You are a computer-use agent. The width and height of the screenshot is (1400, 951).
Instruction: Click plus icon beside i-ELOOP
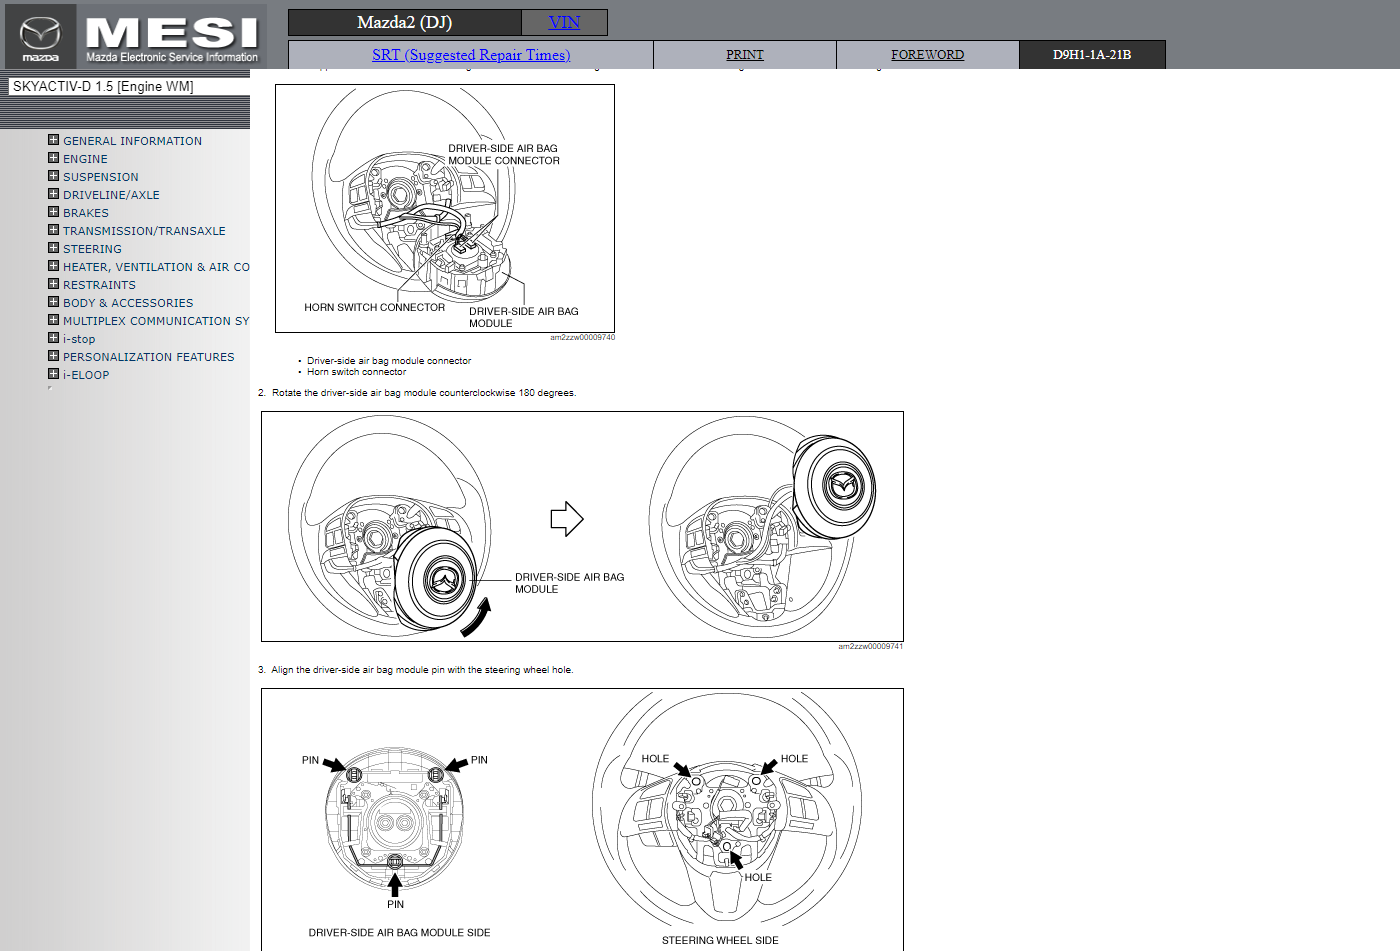pyautogui.click(x=54, y=374)
